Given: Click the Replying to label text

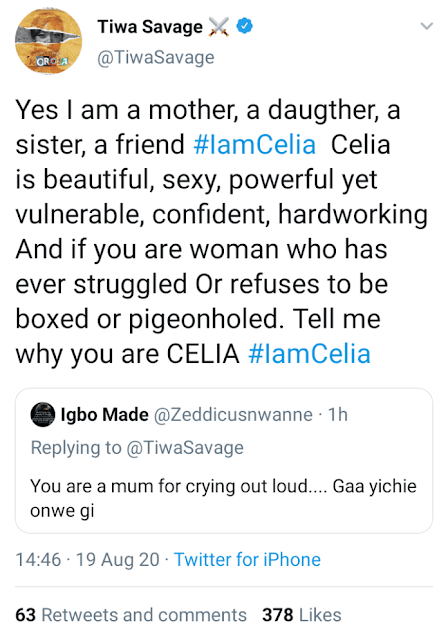Looking at the screenshot, I should coord(76,448).
